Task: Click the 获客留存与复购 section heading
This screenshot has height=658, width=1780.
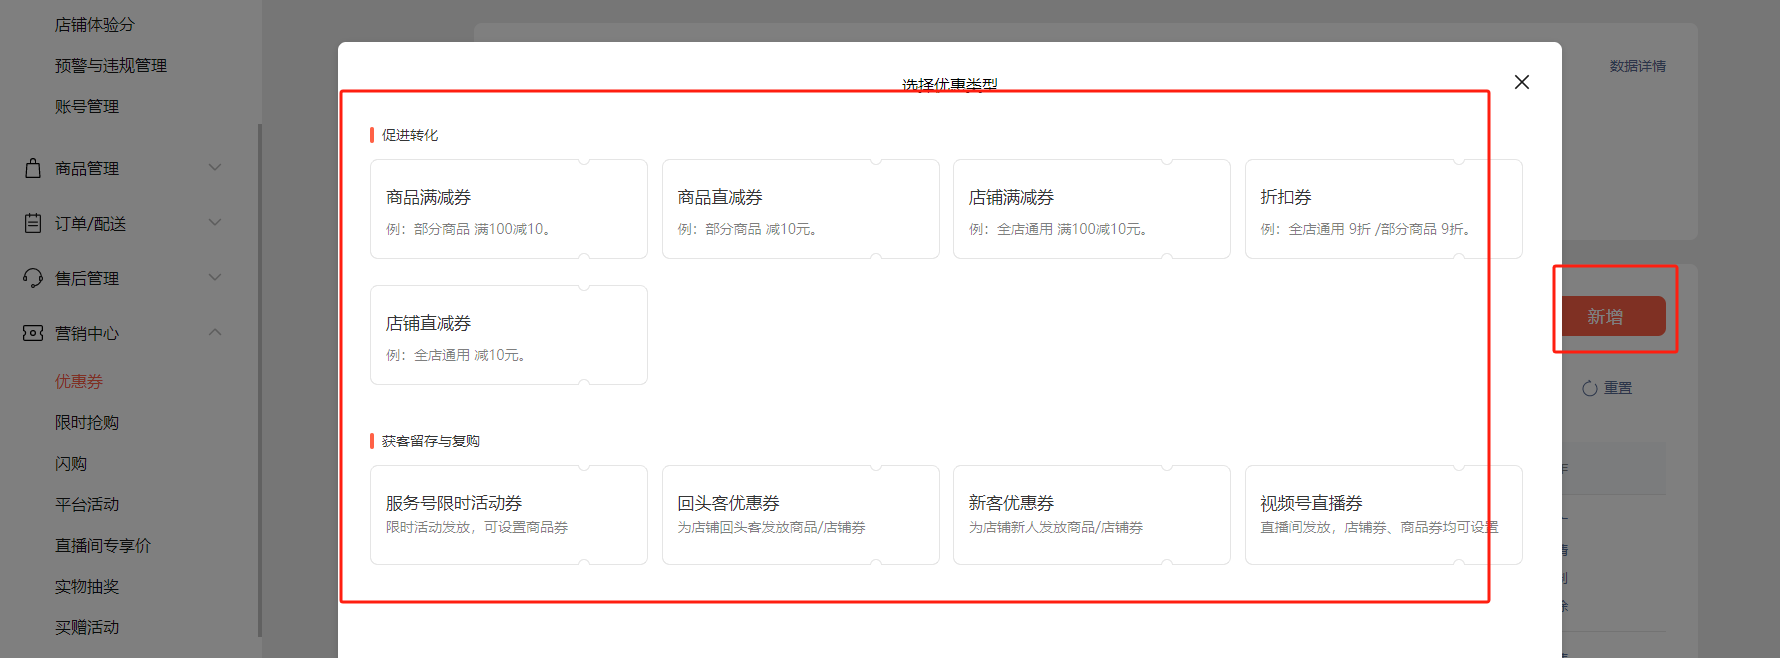Action: pyautogui.click(x=431, y=441)
